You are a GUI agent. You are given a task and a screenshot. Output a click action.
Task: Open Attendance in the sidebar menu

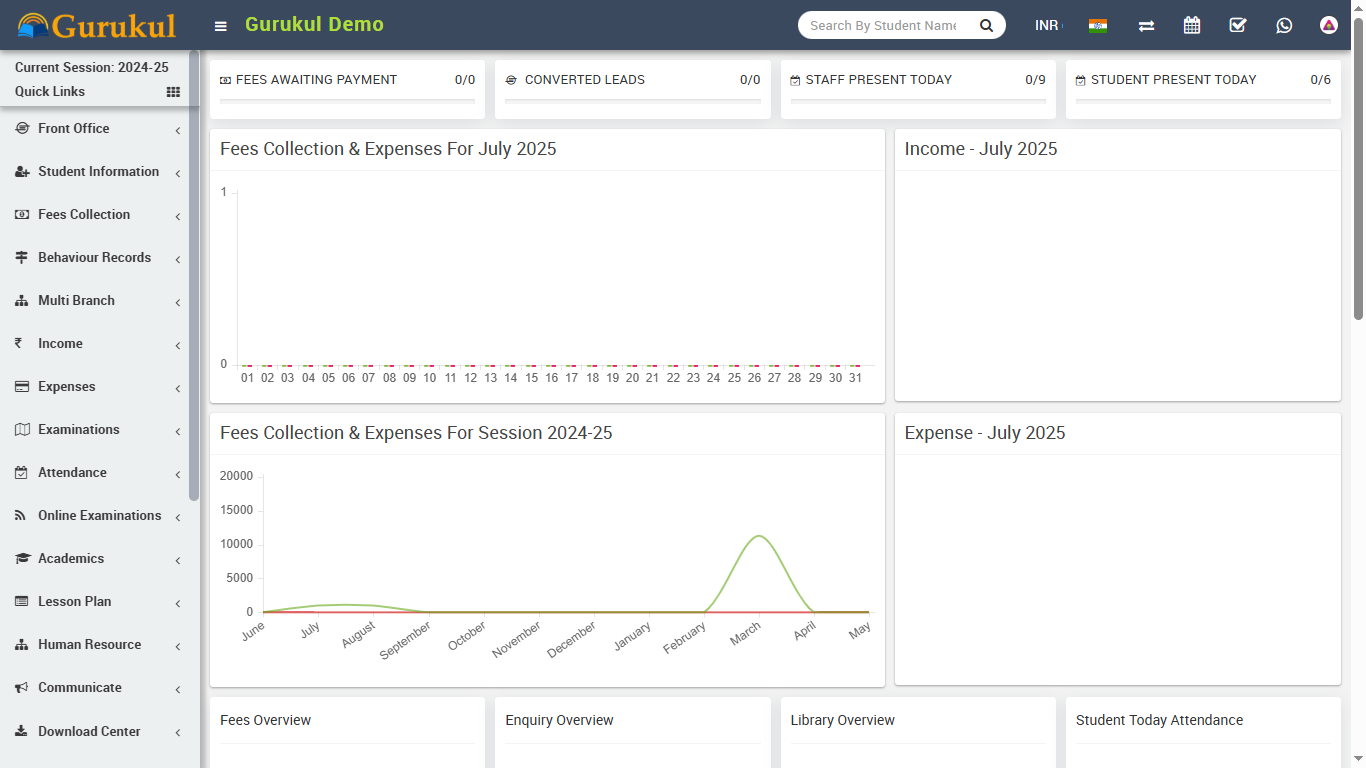[x=72, y=473]
